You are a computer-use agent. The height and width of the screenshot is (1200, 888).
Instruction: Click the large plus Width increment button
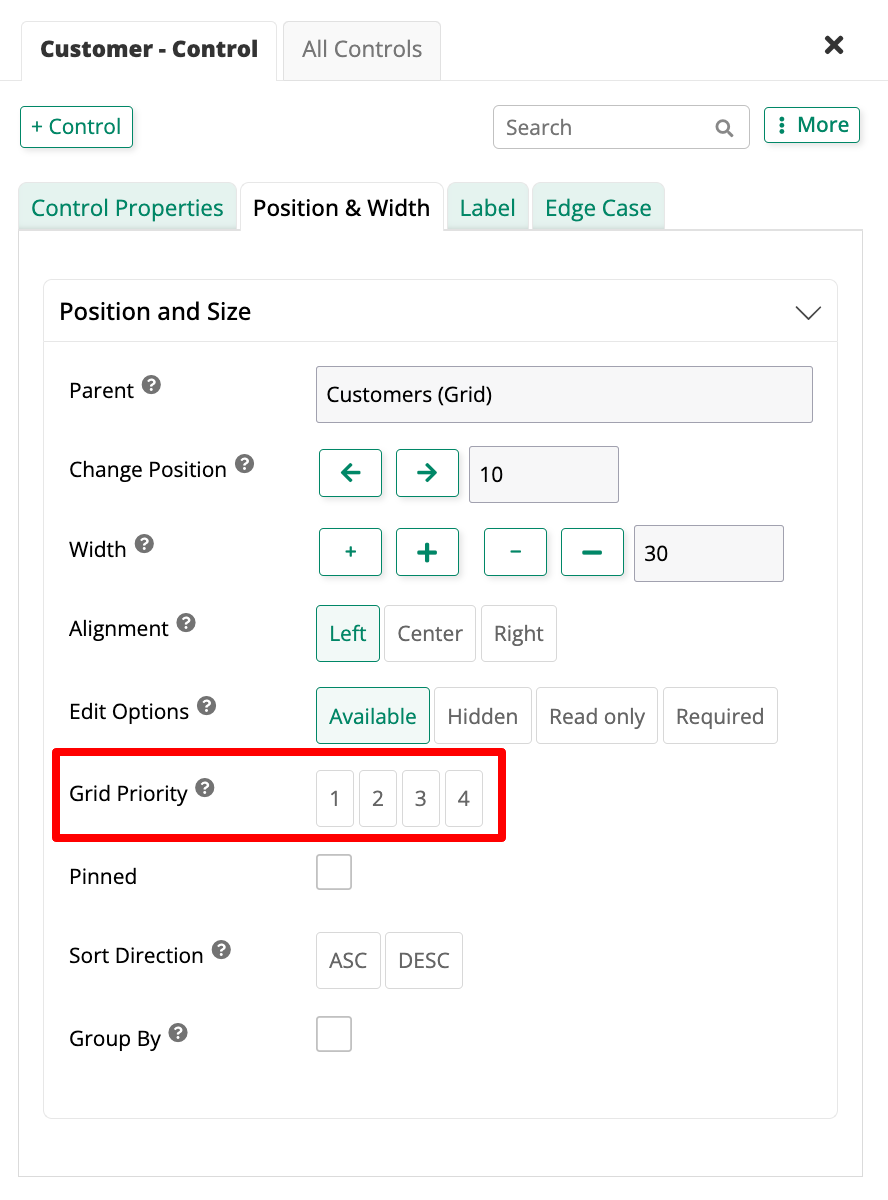point(427,551)
